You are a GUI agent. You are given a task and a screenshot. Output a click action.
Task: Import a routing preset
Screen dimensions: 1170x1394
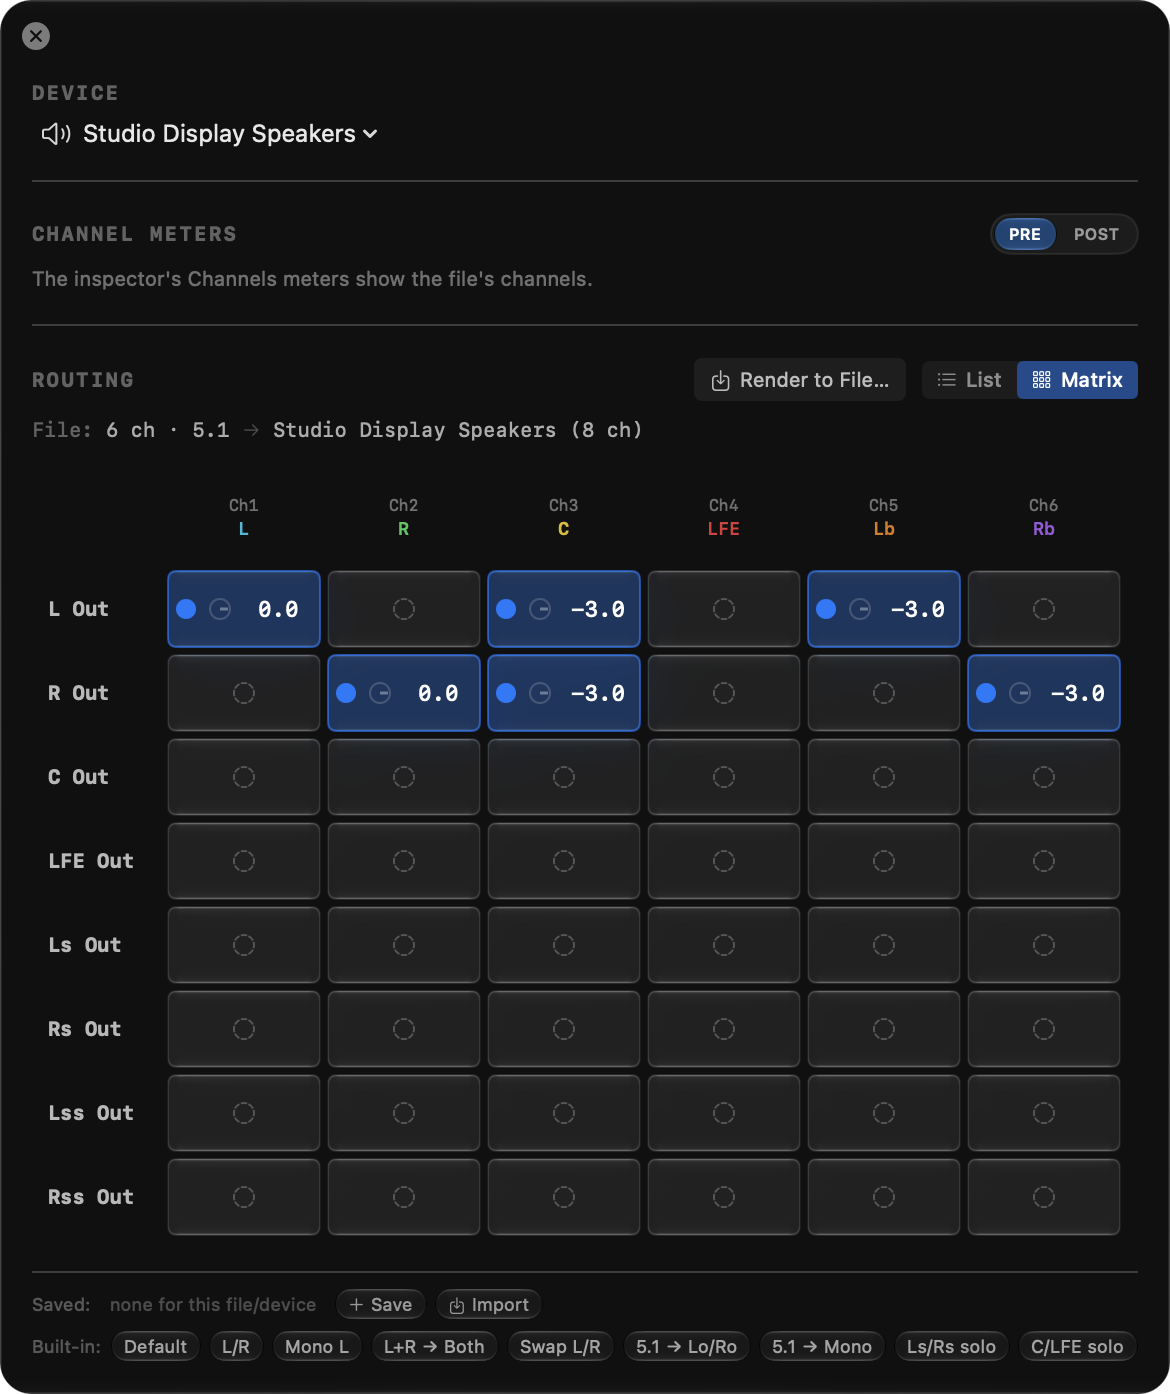coord(489,1305)
